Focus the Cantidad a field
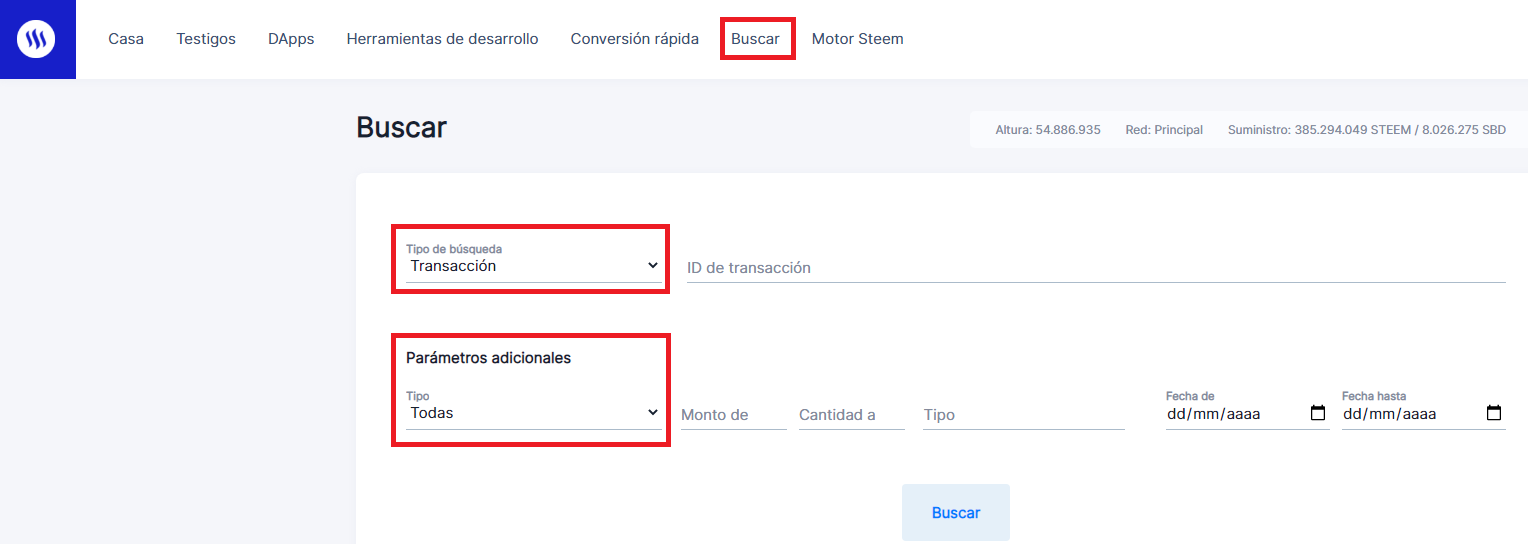This screenshot has height=544, width=1528. coord(852,415)
